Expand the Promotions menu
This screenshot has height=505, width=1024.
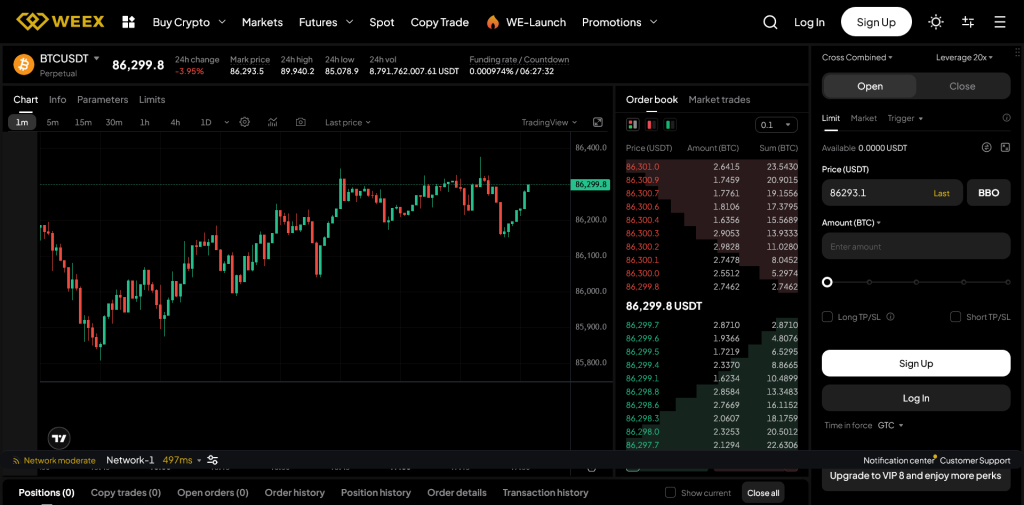click(619, 22)
